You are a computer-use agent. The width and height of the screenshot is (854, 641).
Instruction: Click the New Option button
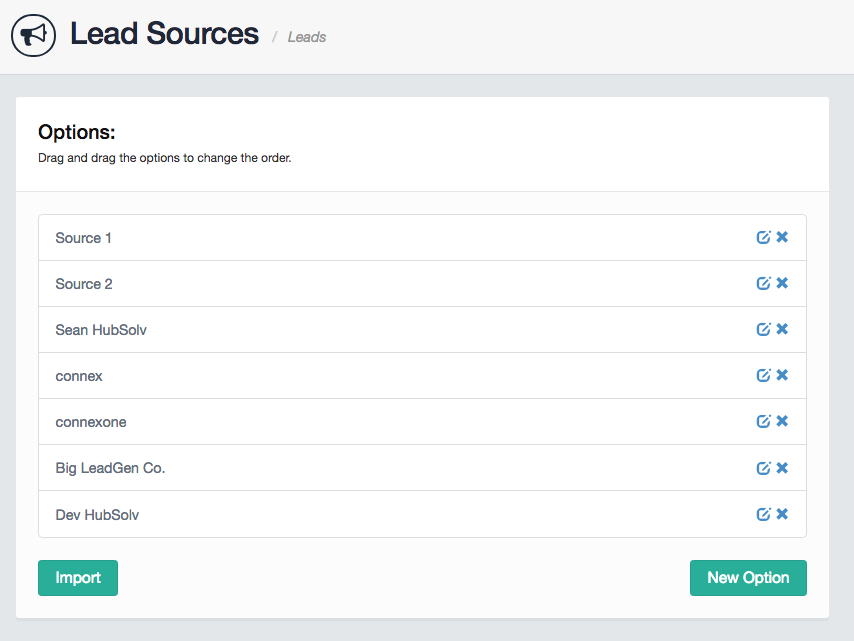click(x=747, y=578)
